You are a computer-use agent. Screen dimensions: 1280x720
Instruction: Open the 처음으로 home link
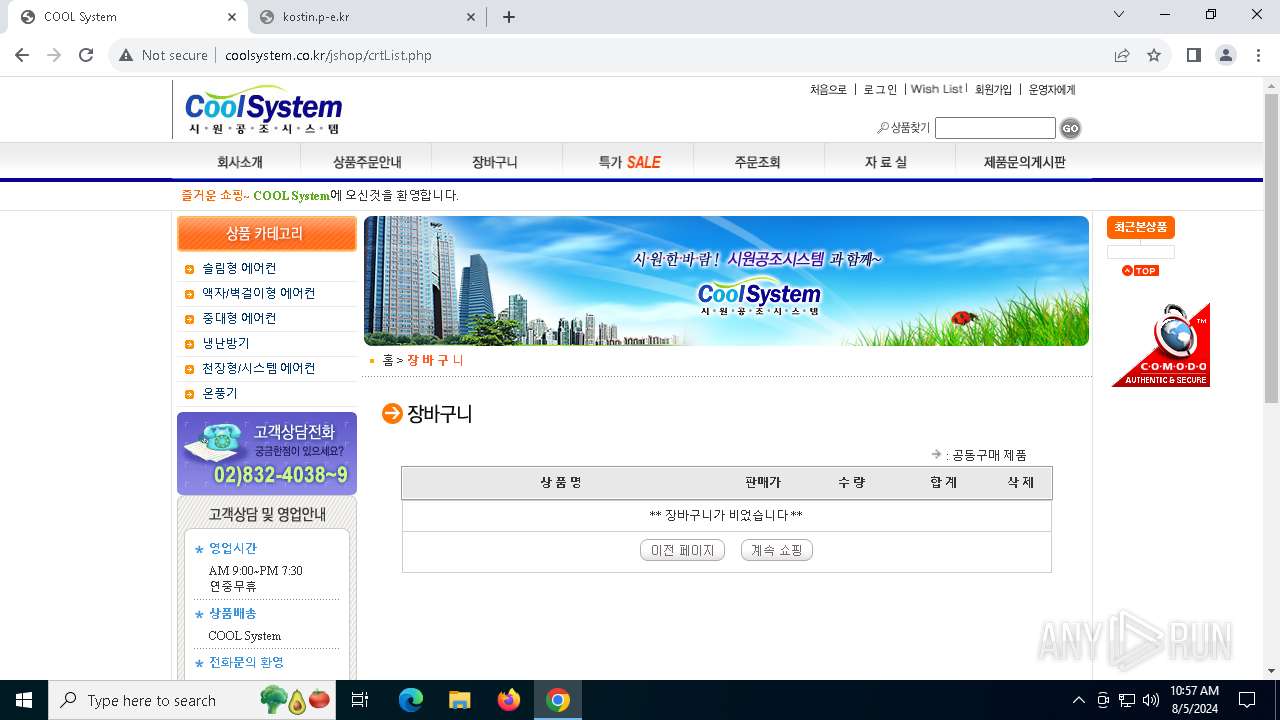tap(828, 89)
